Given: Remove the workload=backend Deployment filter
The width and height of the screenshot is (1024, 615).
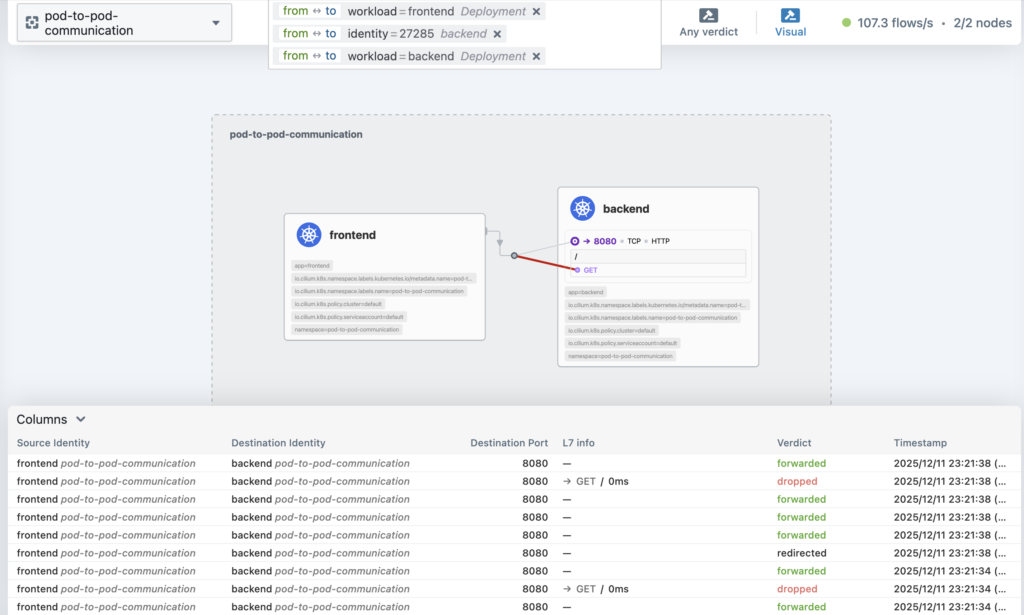Looking at the screenshot, I should point(536,56).
